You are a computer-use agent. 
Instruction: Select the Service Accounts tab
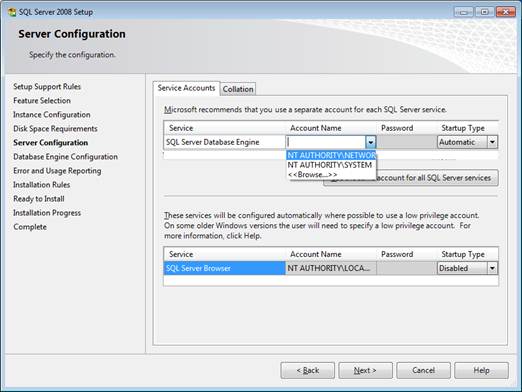[x=186, y=88]
